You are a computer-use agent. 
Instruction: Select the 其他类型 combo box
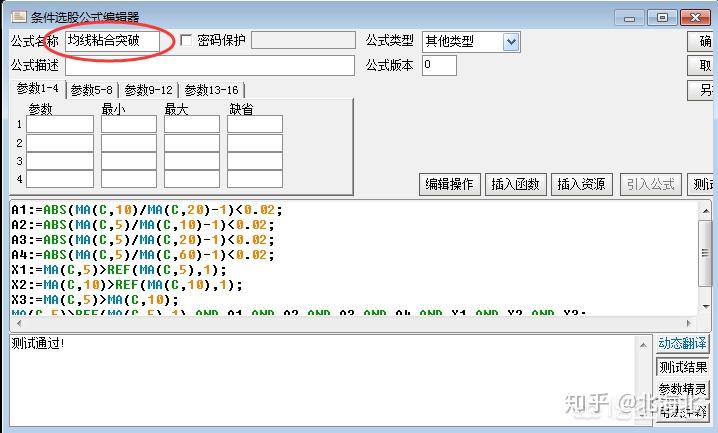pyautogui.click(x=471, y=42)
